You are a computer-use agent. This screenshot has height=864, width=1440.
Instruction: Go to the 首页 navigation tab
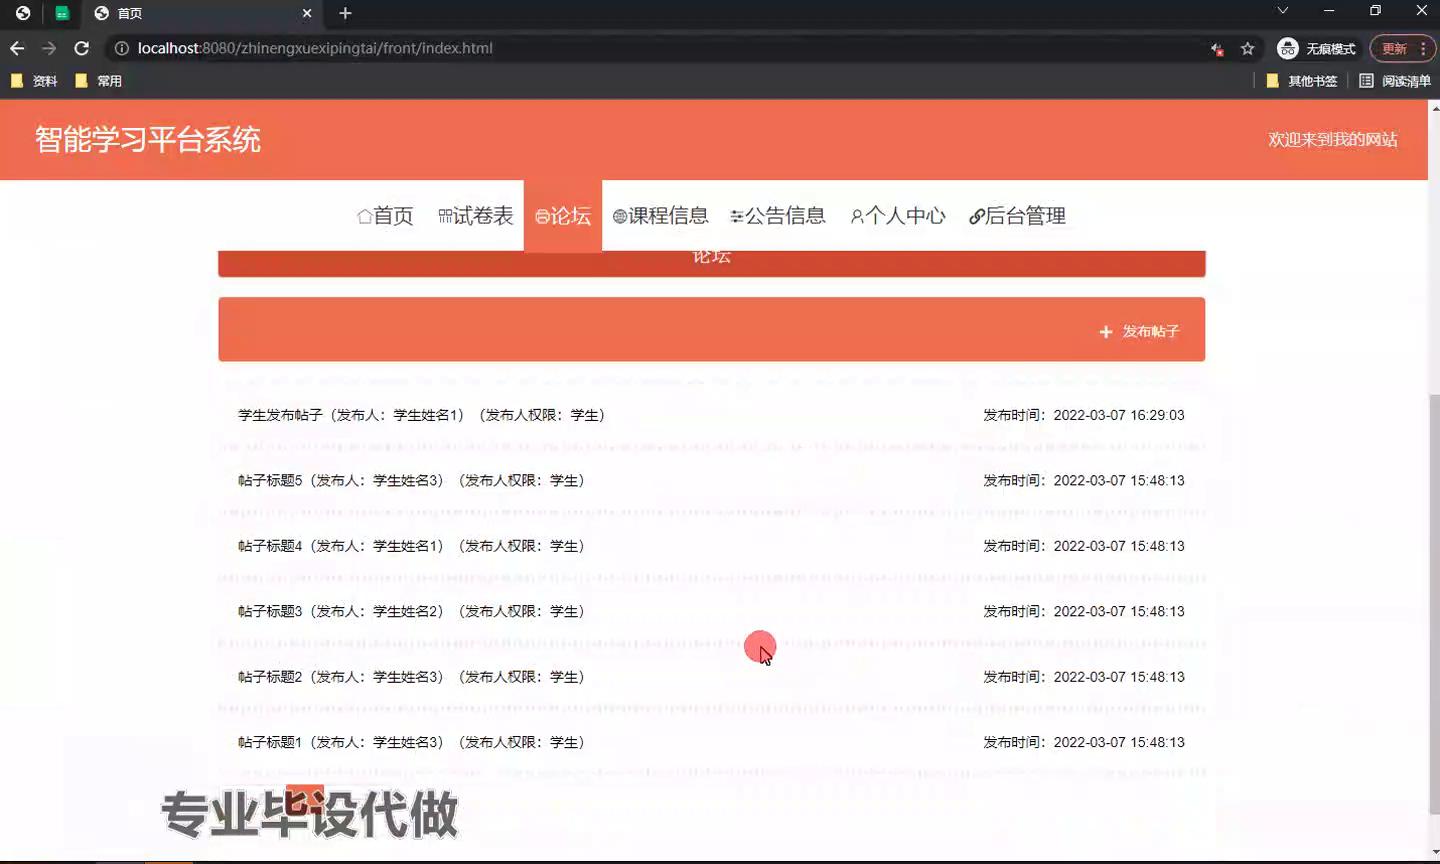[x=385, y=216]
